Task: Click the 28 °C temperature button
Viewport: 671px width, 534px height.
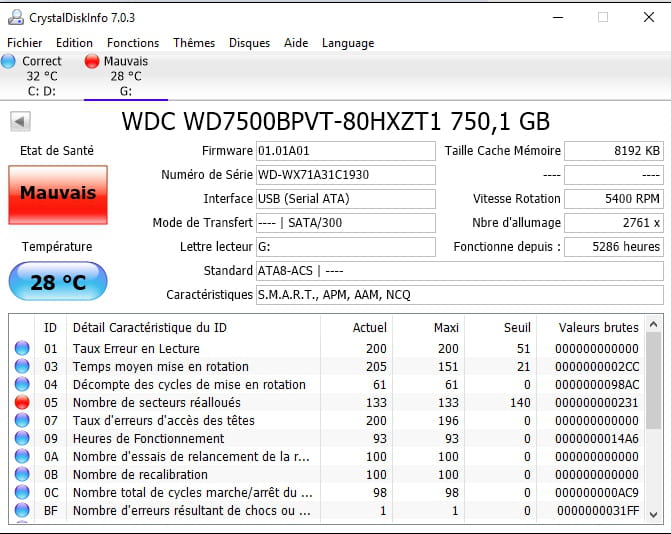Action: point(58,281)
